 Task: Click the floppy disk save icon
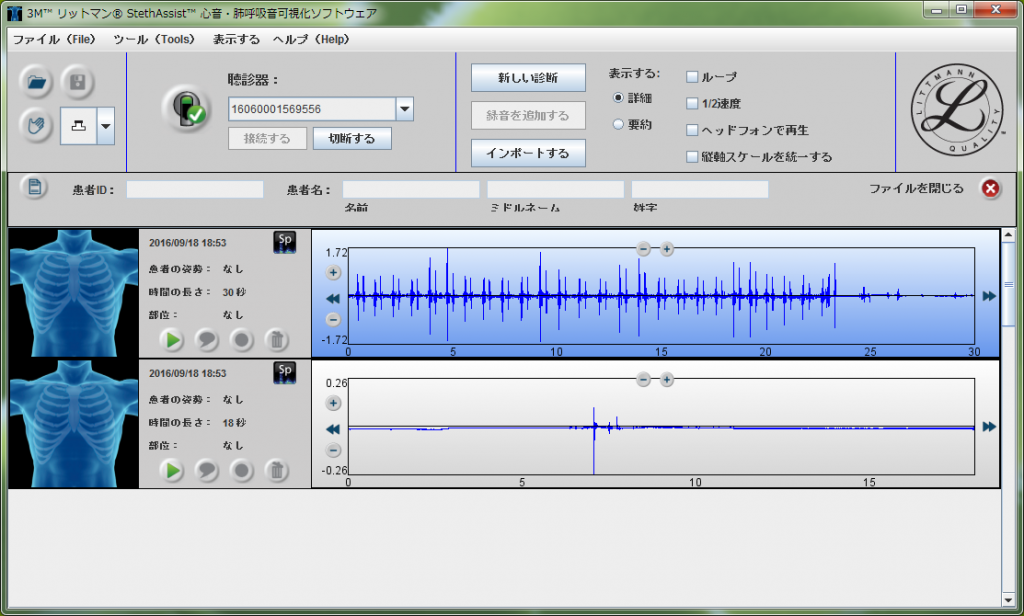click(x=78, y=82)
